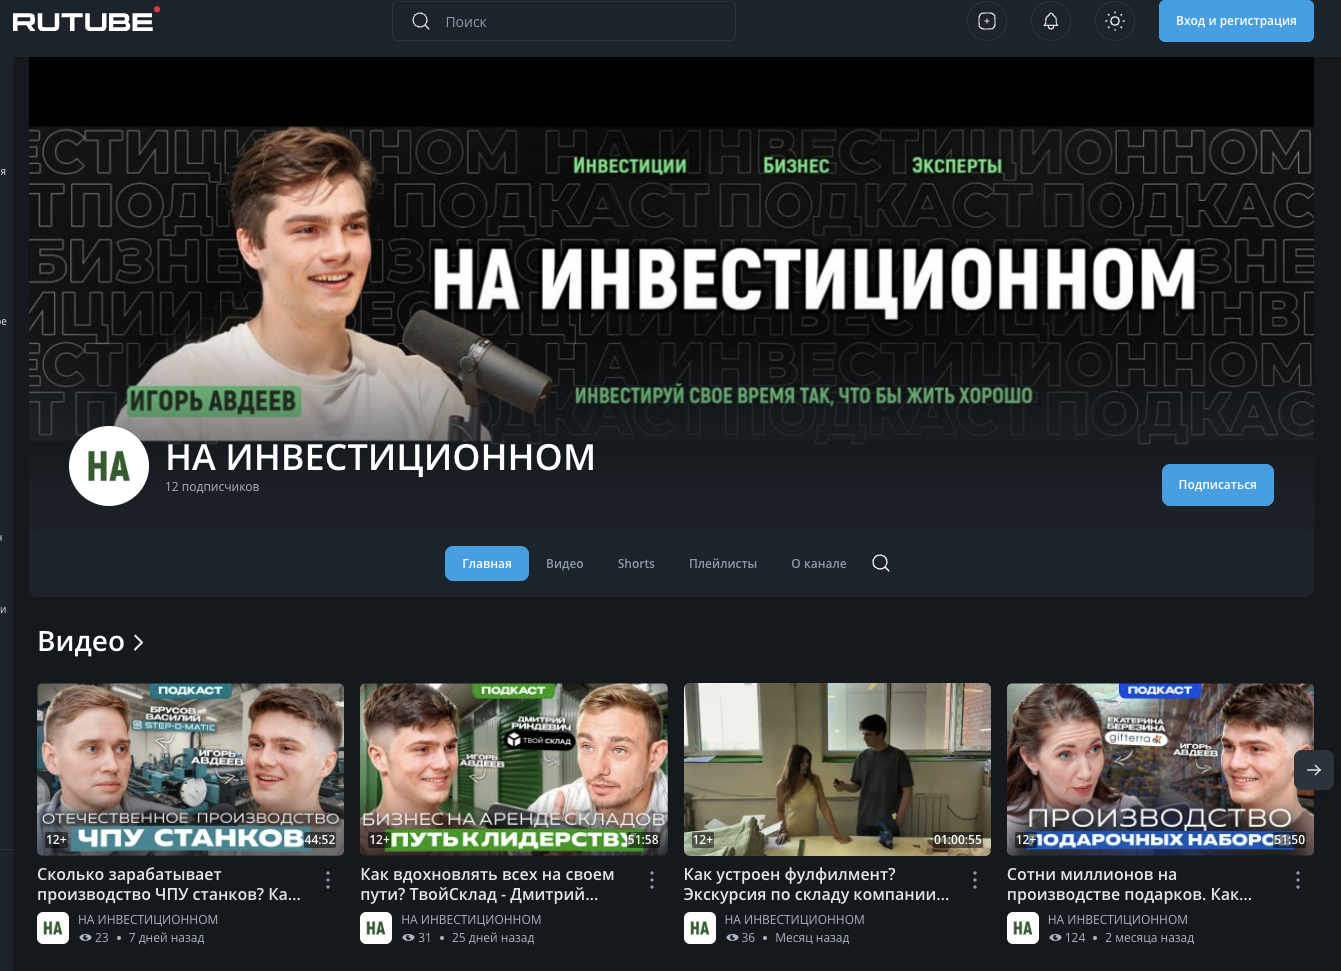The image size is (1341, 971).
Task: Open the three-dot menu on the ЧПУ станков video
Action: pos(328,879)
